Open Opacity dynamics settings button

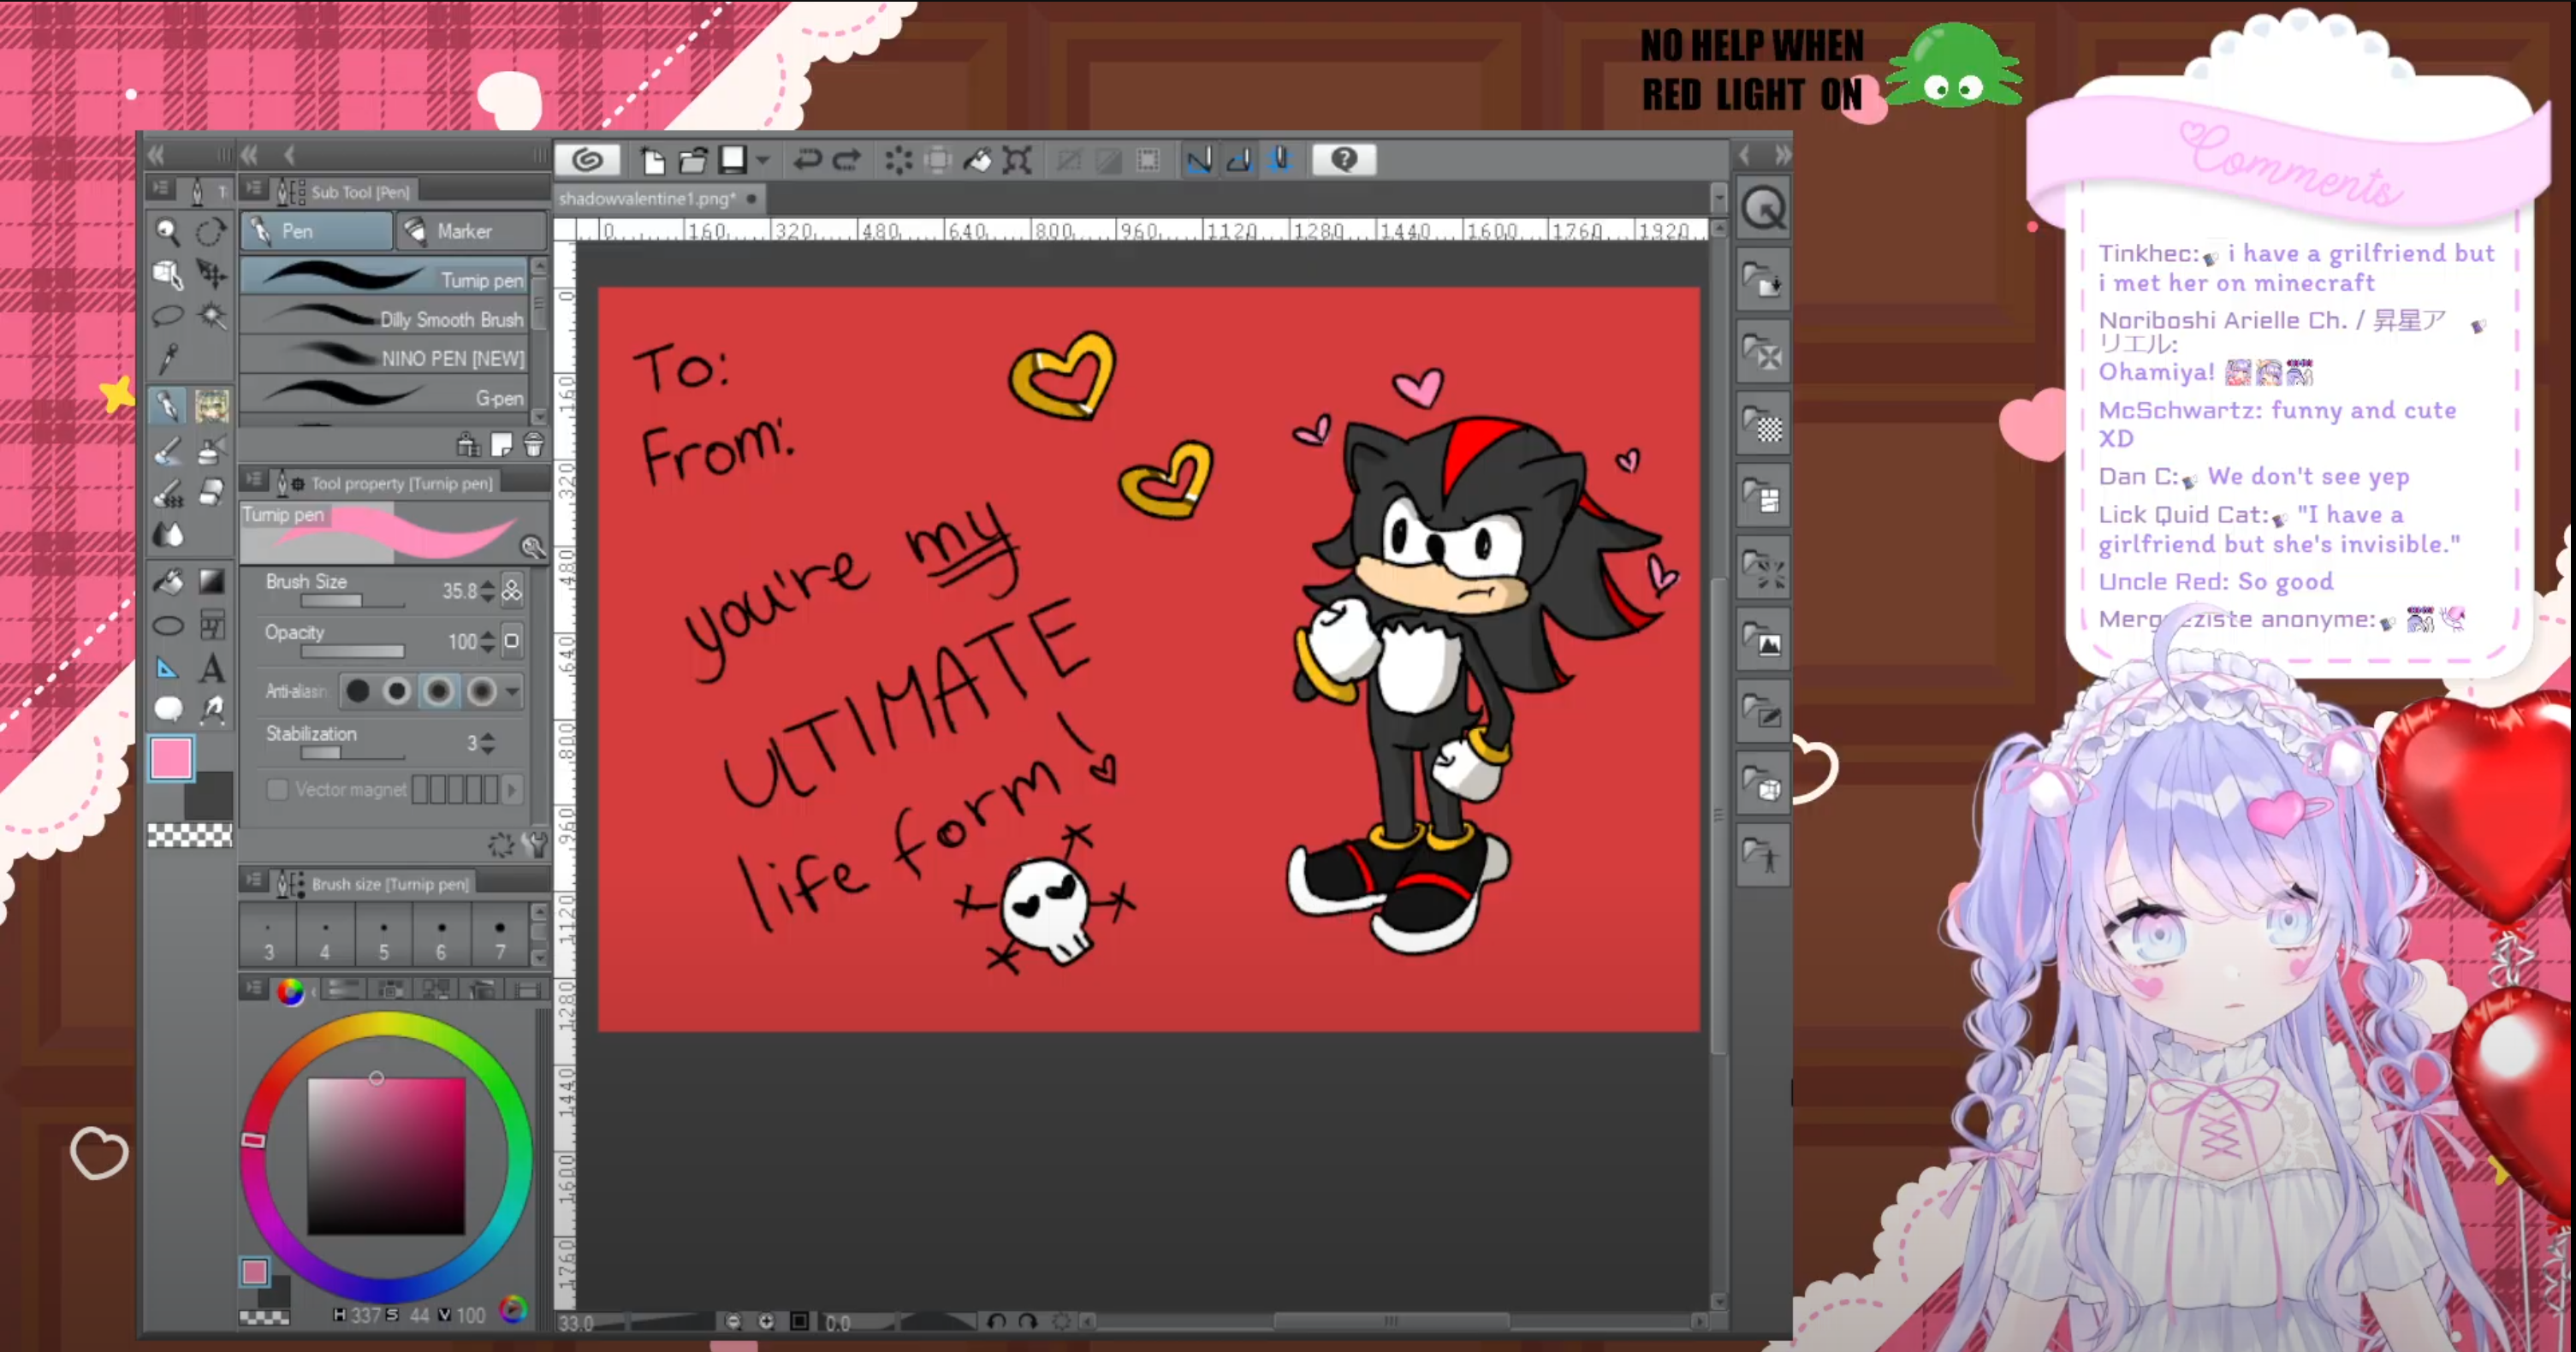(512, 641)
